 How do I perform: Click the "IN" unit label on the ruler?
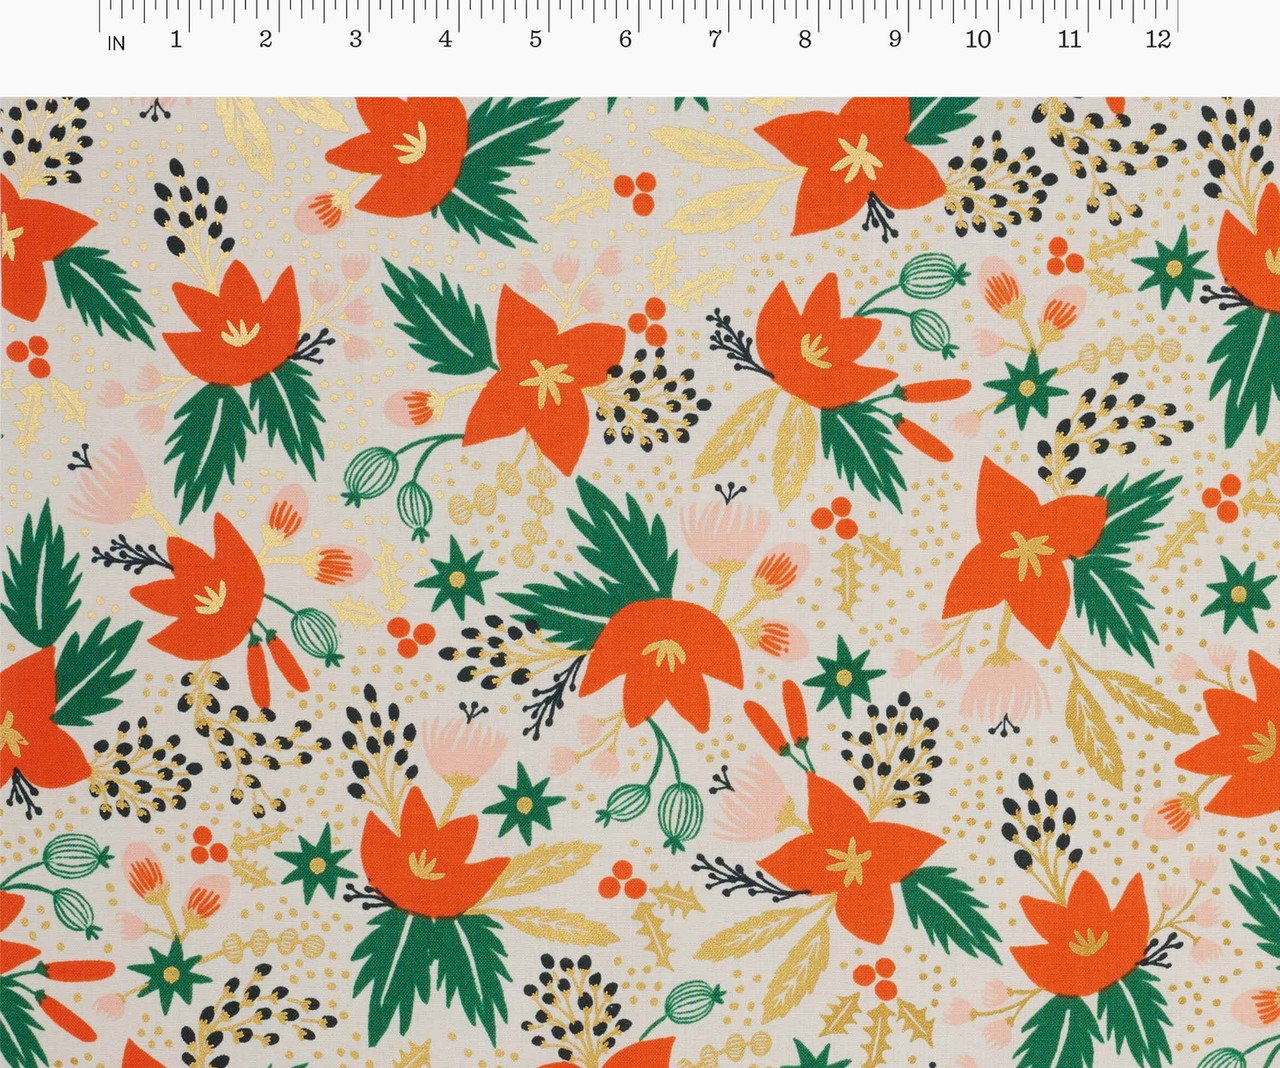117,43
